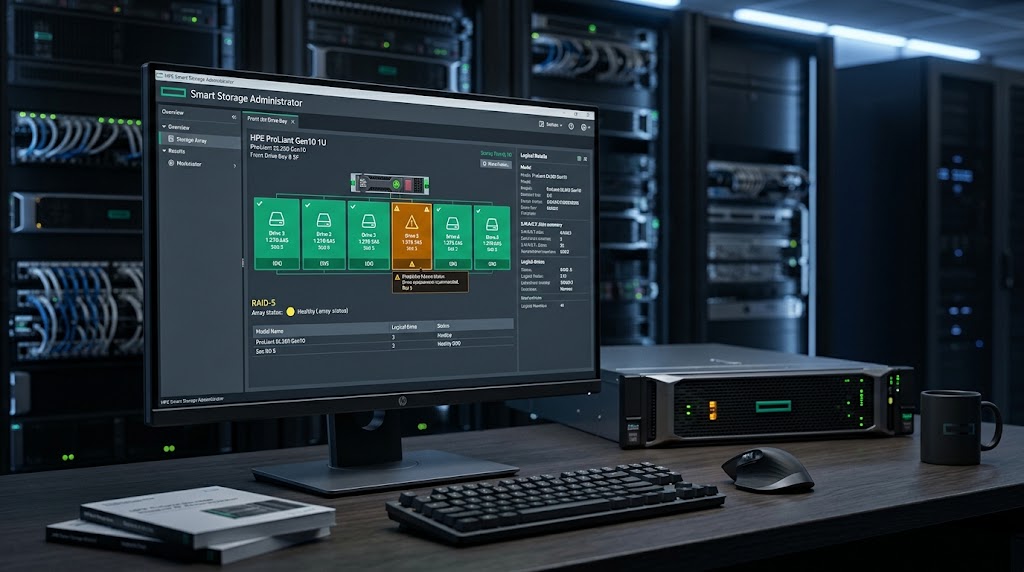Click the S.M.A.R.T. summary heading in details panel

(541, 225)
